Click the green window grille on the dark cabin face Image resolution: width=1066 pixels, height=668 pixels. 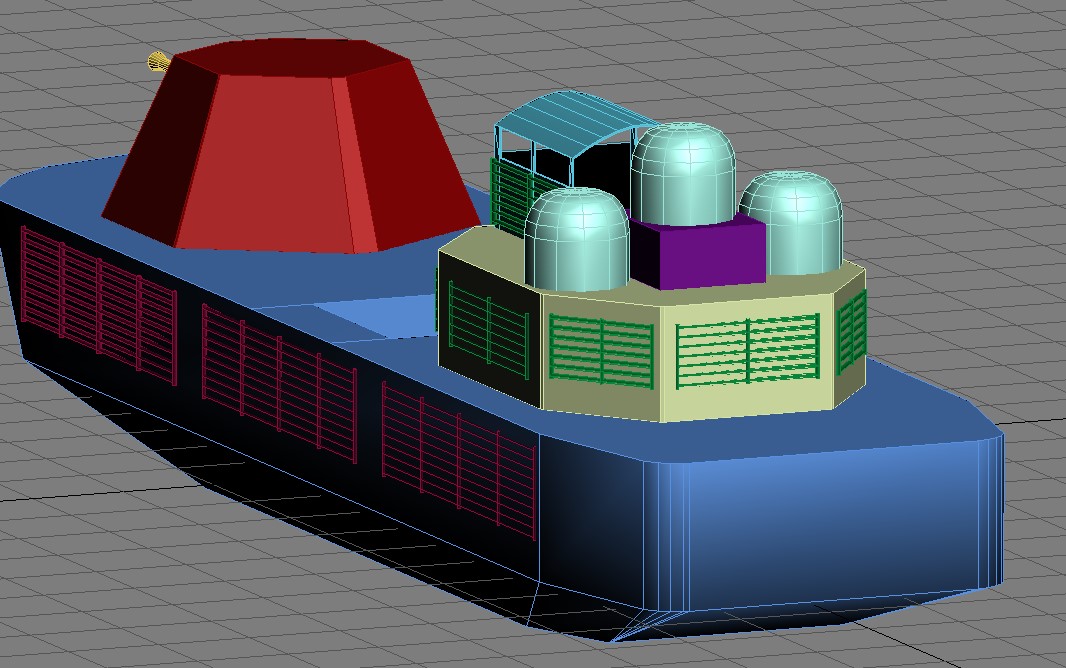coord(488,330)
